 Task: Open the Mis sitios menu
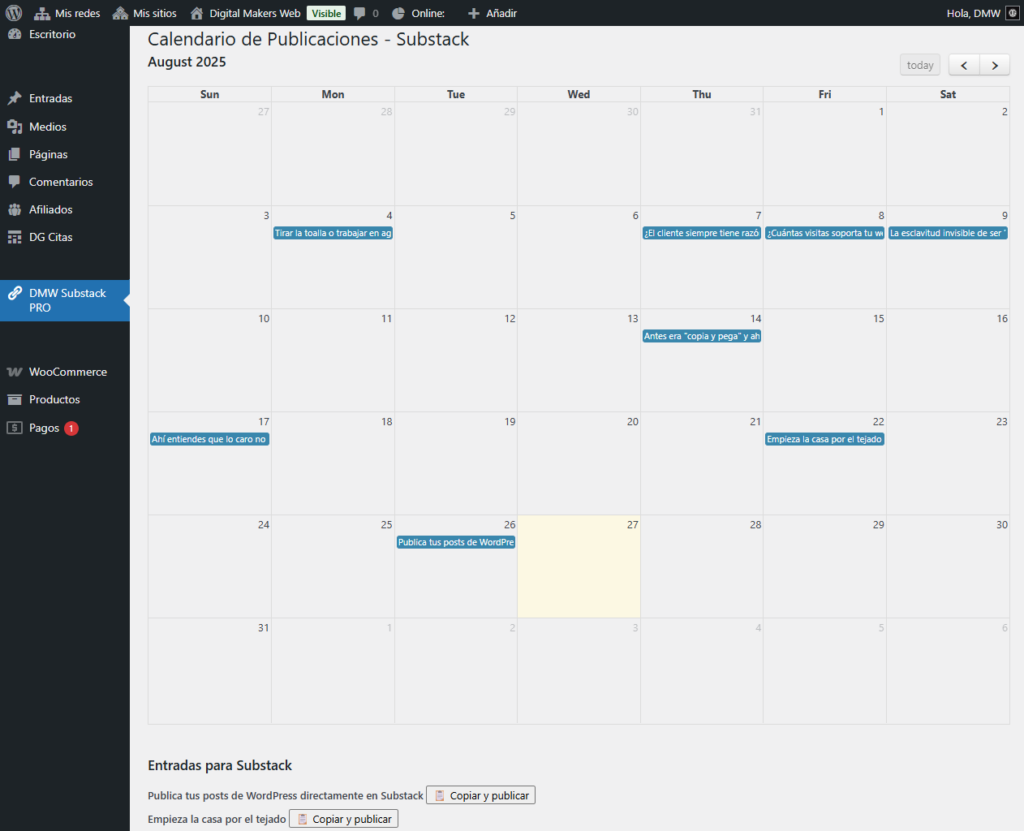click(143, 13)
